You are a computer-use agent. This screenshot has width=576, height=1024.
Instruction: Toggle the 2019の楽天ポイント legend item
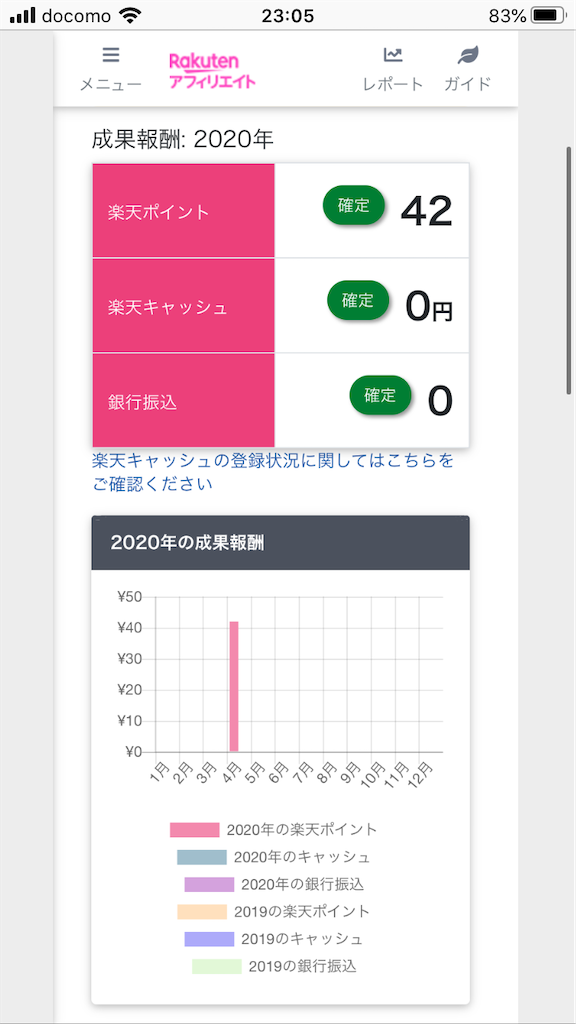pyautogui.click(x=274, y=912)
